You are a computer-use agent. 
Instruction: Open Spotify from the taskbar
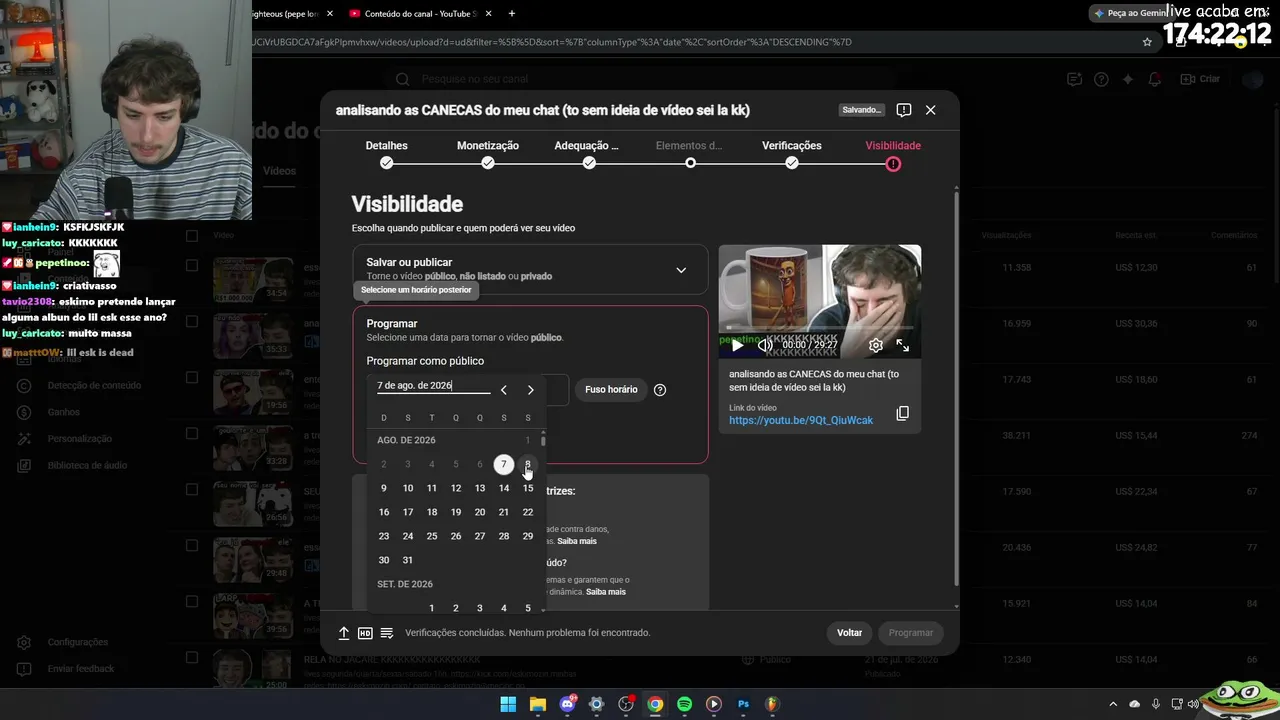pos(684,704)
